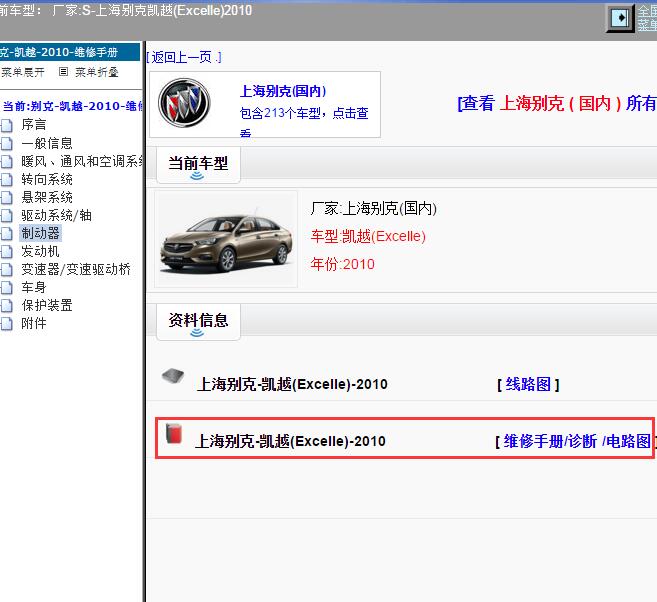The height and width of the screenshot is (602, 657).
Task: Click 包含213个车型，点击查看 link
Action: tap(304, 122)
